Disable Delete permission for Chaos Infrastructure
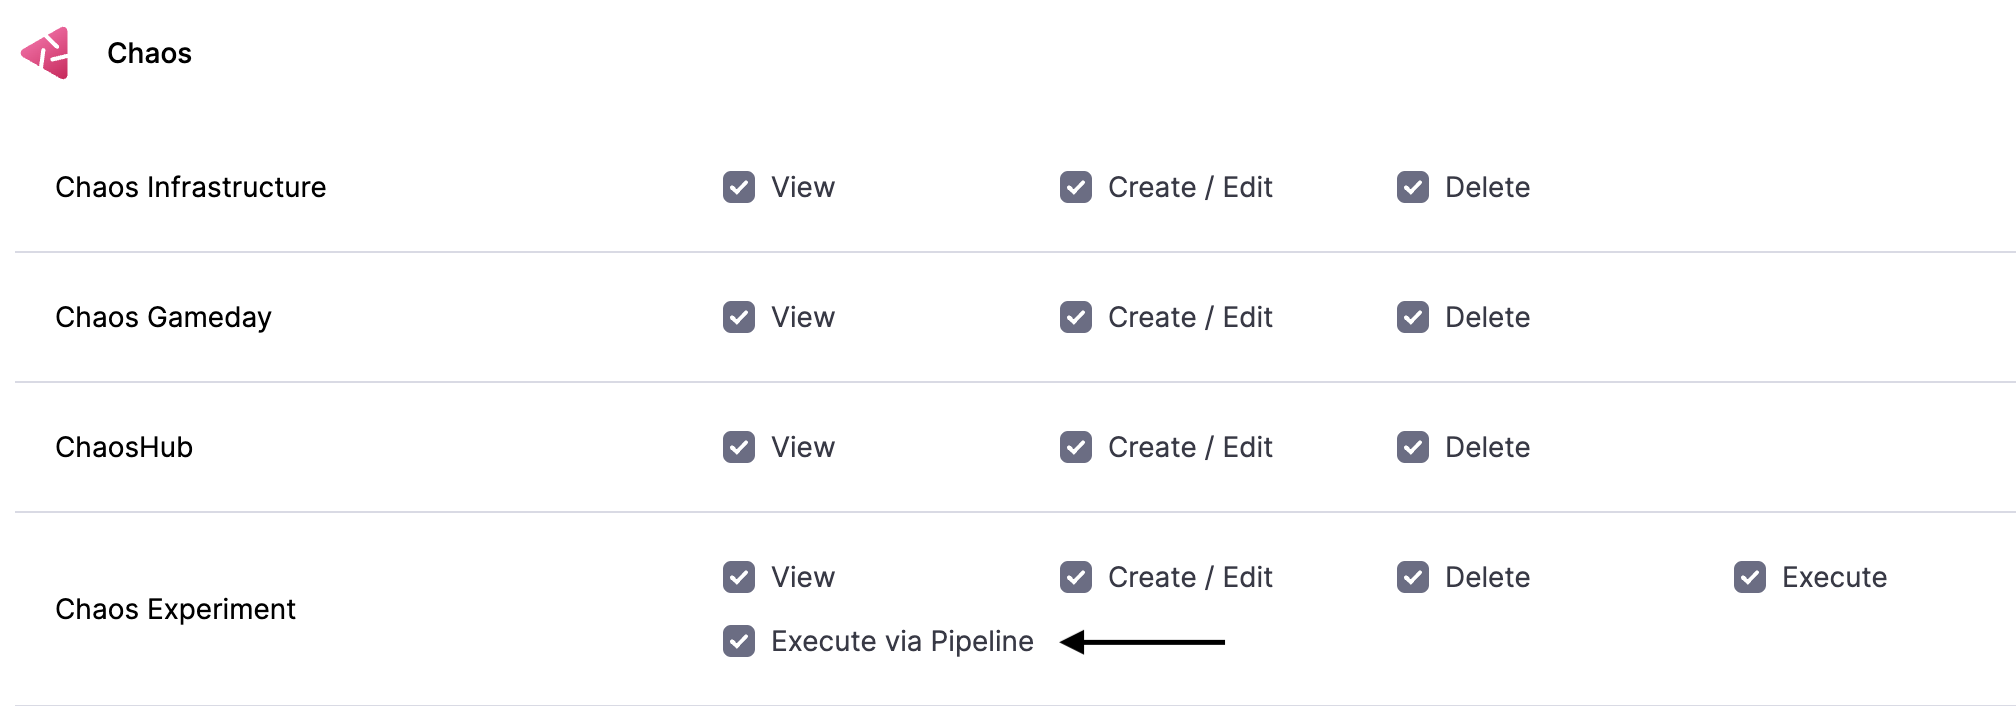 [1413, 187]
